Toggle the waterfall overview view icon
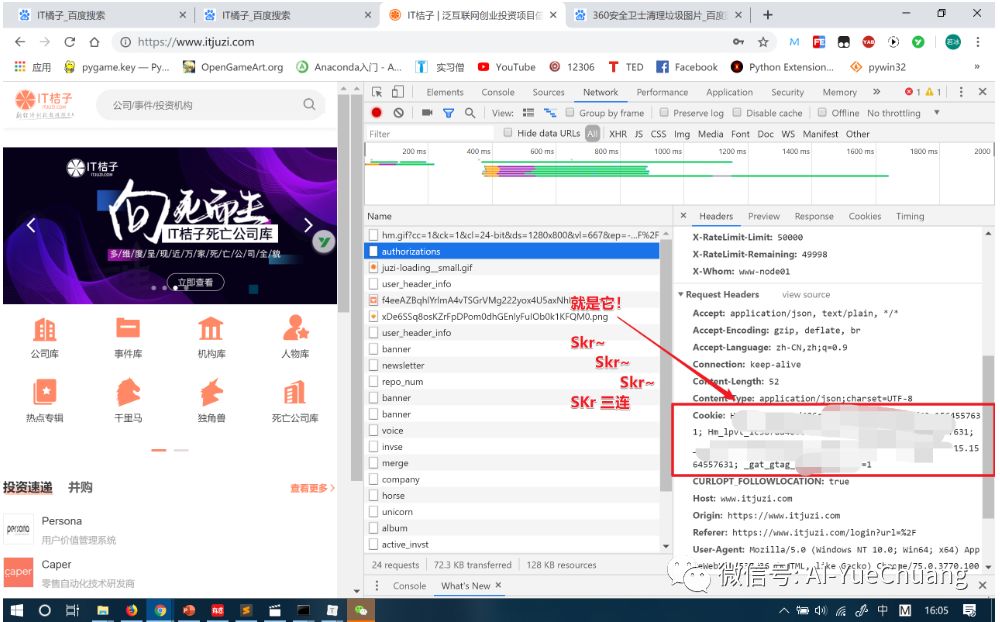The image size is (1000, 622). click(550, 113)
